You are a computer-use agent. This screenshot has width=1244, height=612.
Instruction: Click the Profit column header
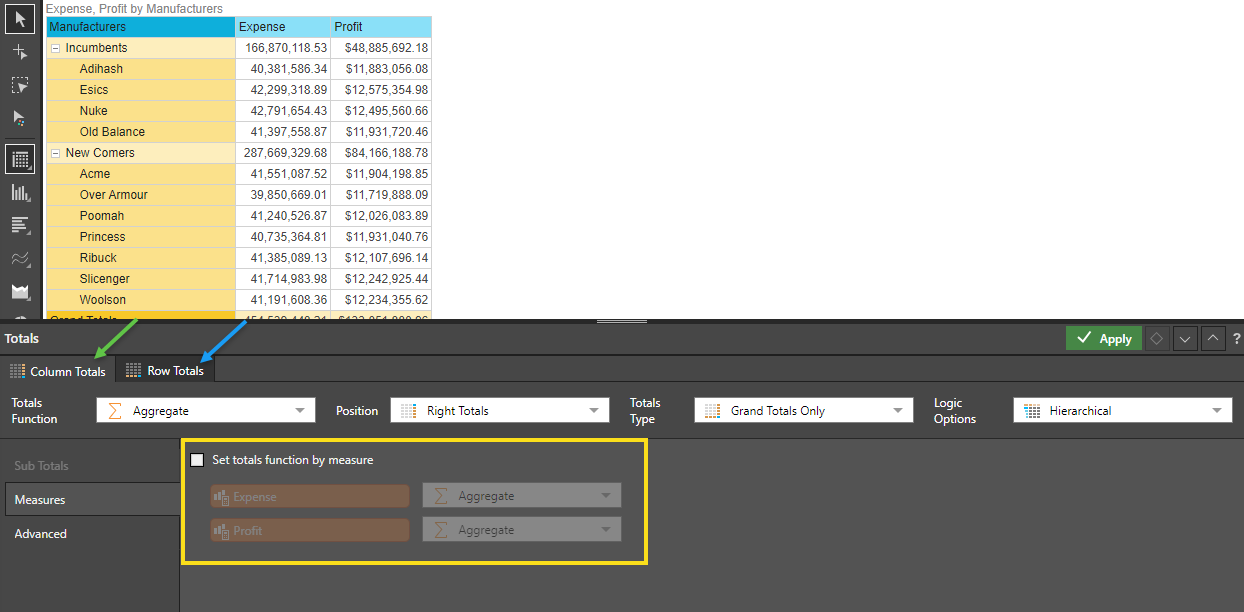click(x=380, y=27)
